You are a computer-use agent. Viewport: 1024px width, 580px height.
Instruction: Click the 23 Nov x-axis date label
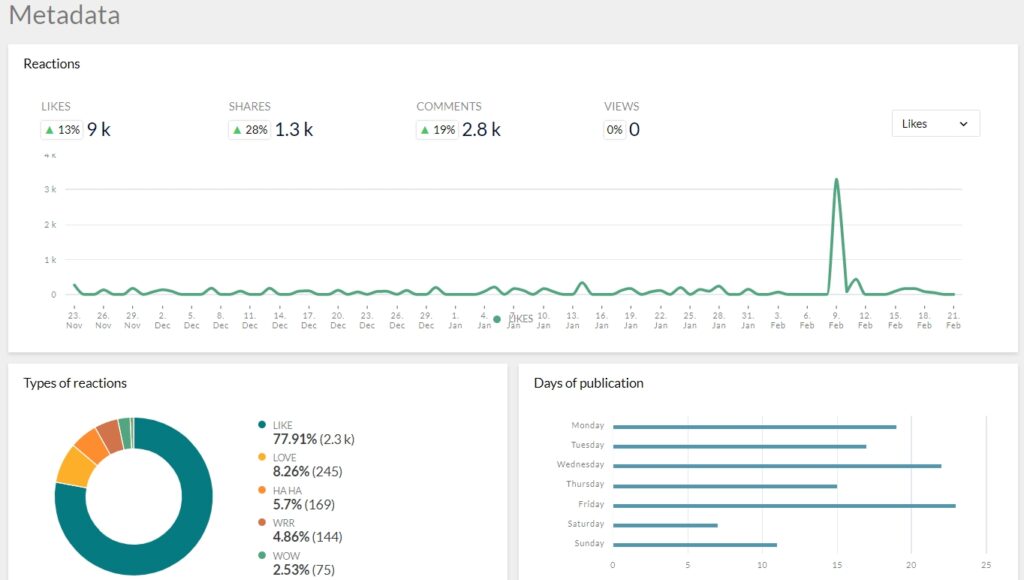(74, 320)
